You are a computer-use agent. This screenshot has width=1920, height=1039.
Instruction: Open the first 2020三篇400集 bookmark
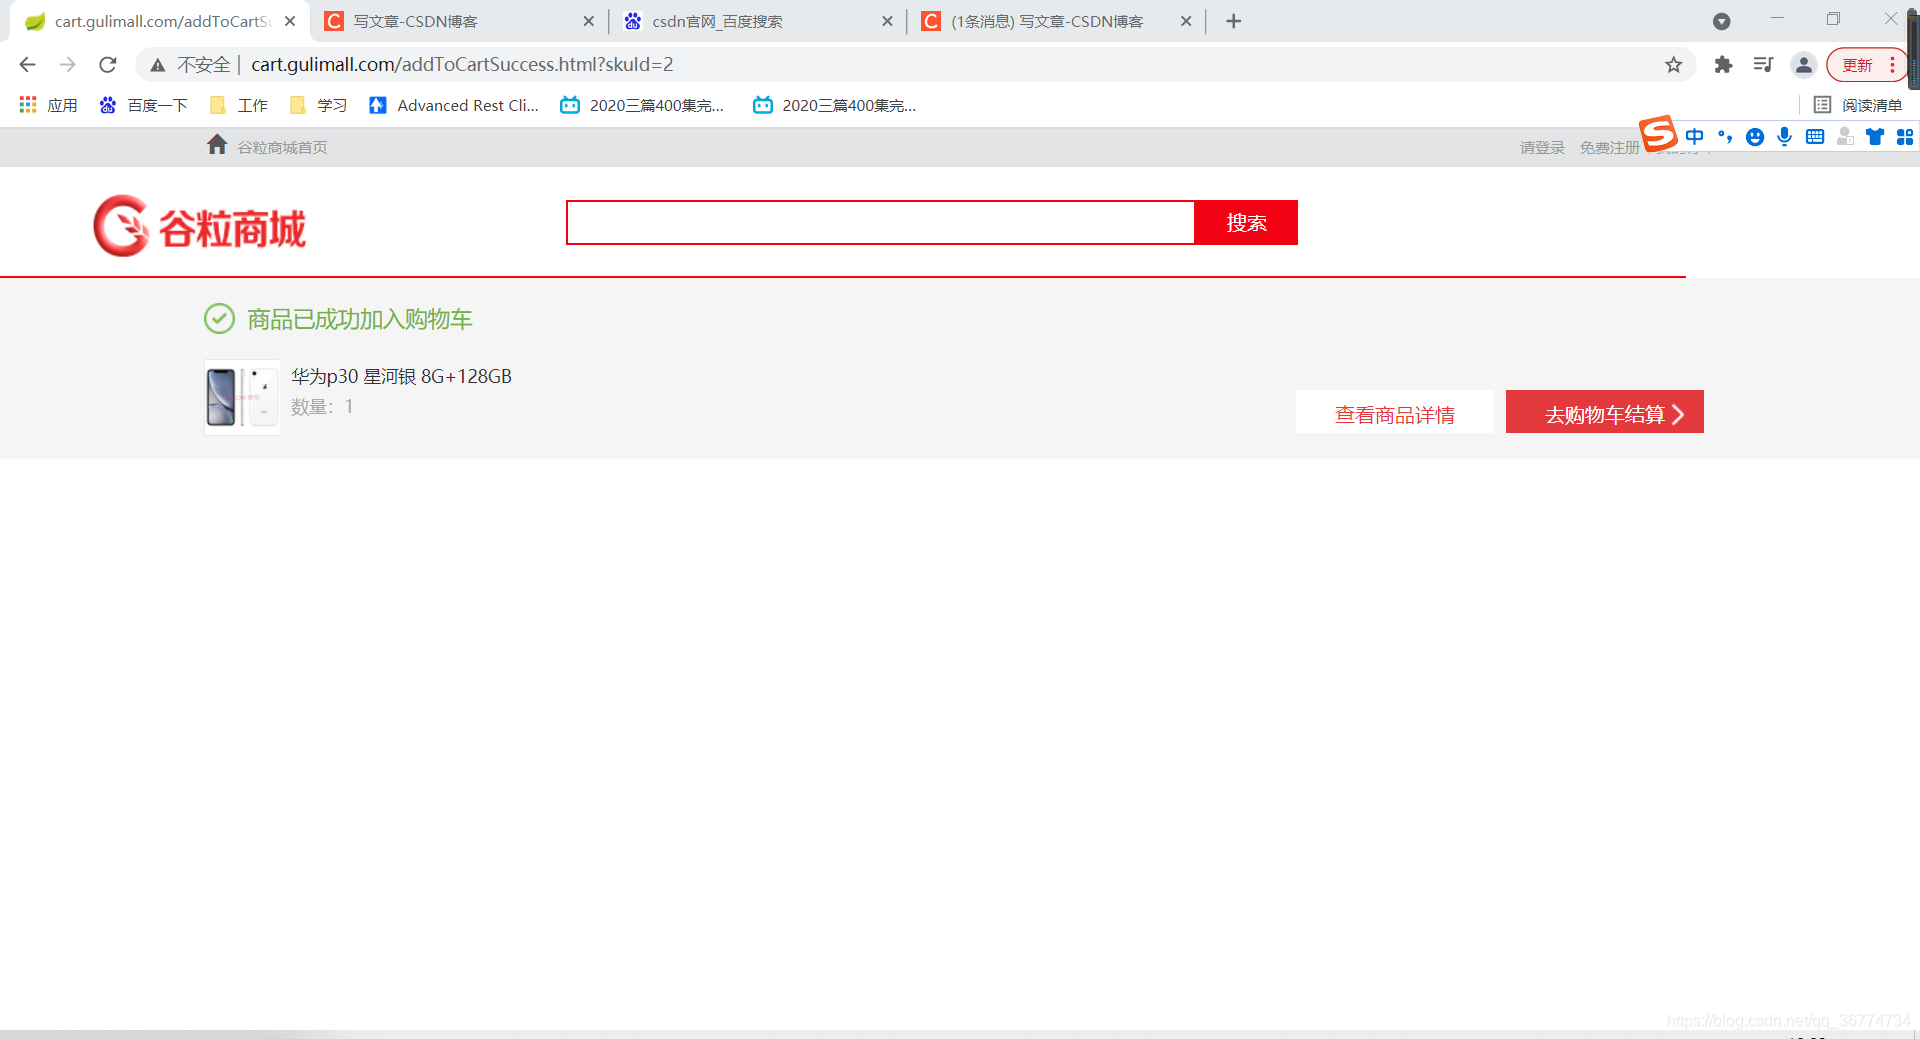642,105
